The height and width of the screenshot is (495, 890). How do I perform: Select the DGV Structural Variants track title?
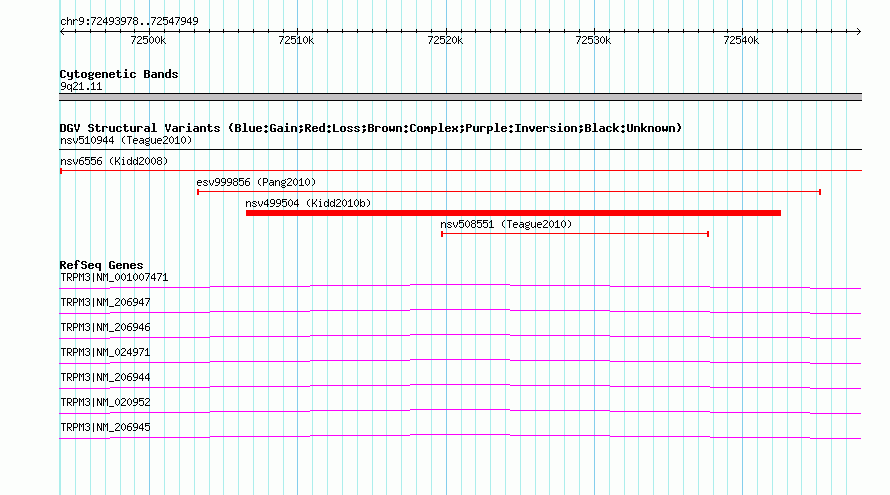371,128
